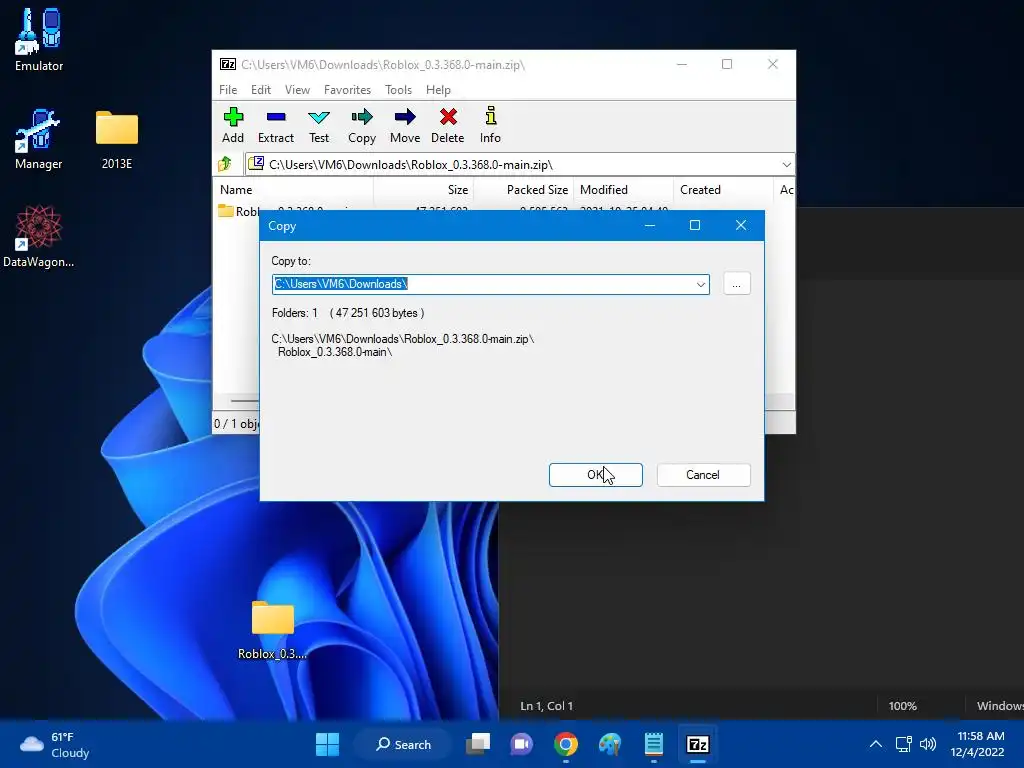Image resolution: width=1024 pixels, height=768 pixels.
Task: Click the Test archive icon
Action: pos(319,125)
